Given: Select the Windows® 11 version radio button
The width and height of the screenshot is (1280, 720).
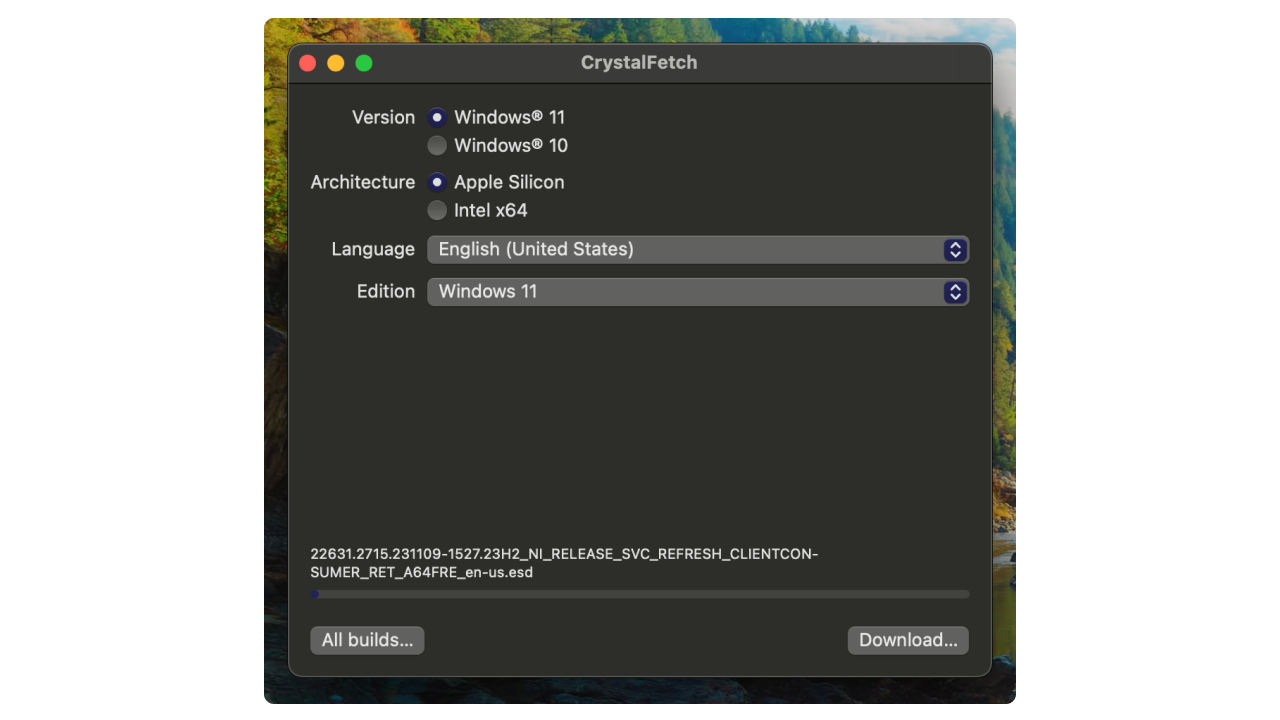Looking at the screenshot, I should pyautogui.click(x=437, y=117).
